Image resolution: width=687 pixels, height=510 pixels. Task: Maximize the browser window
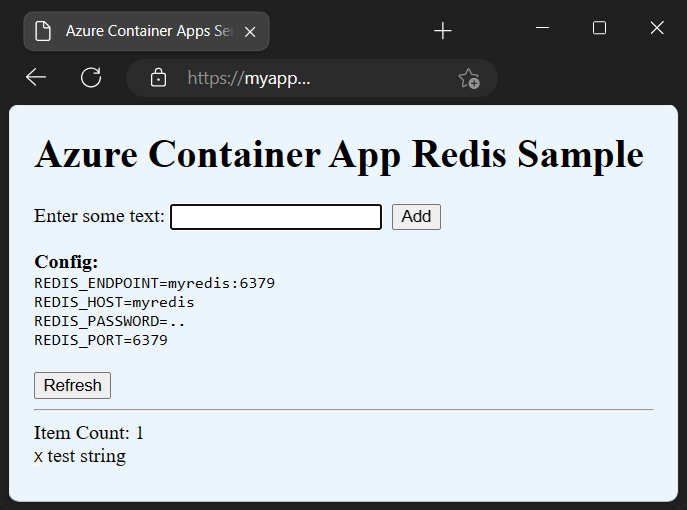[x=600, y=28]
